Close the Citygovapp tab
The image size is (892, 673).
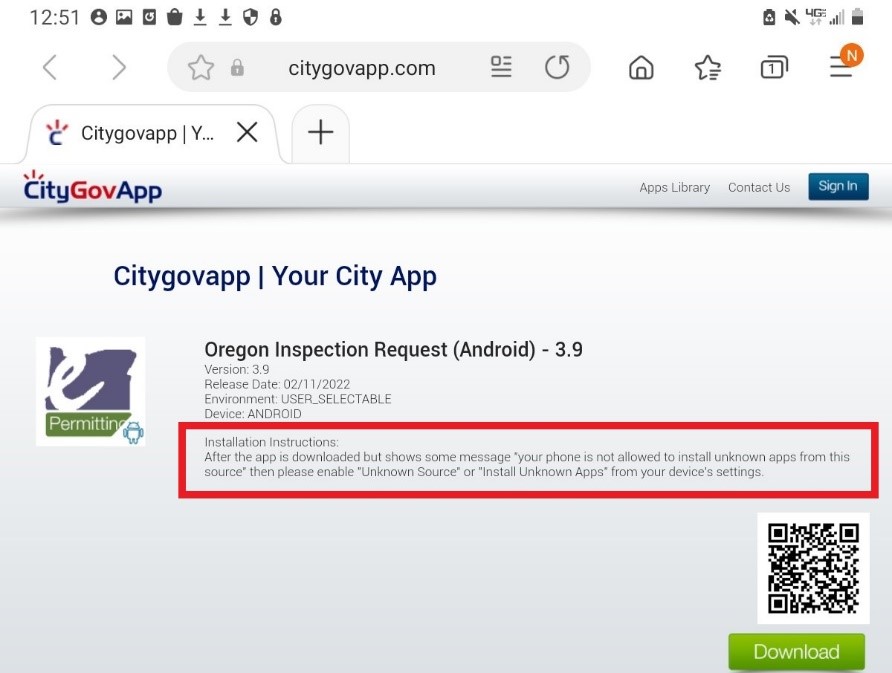click(x=247, y=133)
